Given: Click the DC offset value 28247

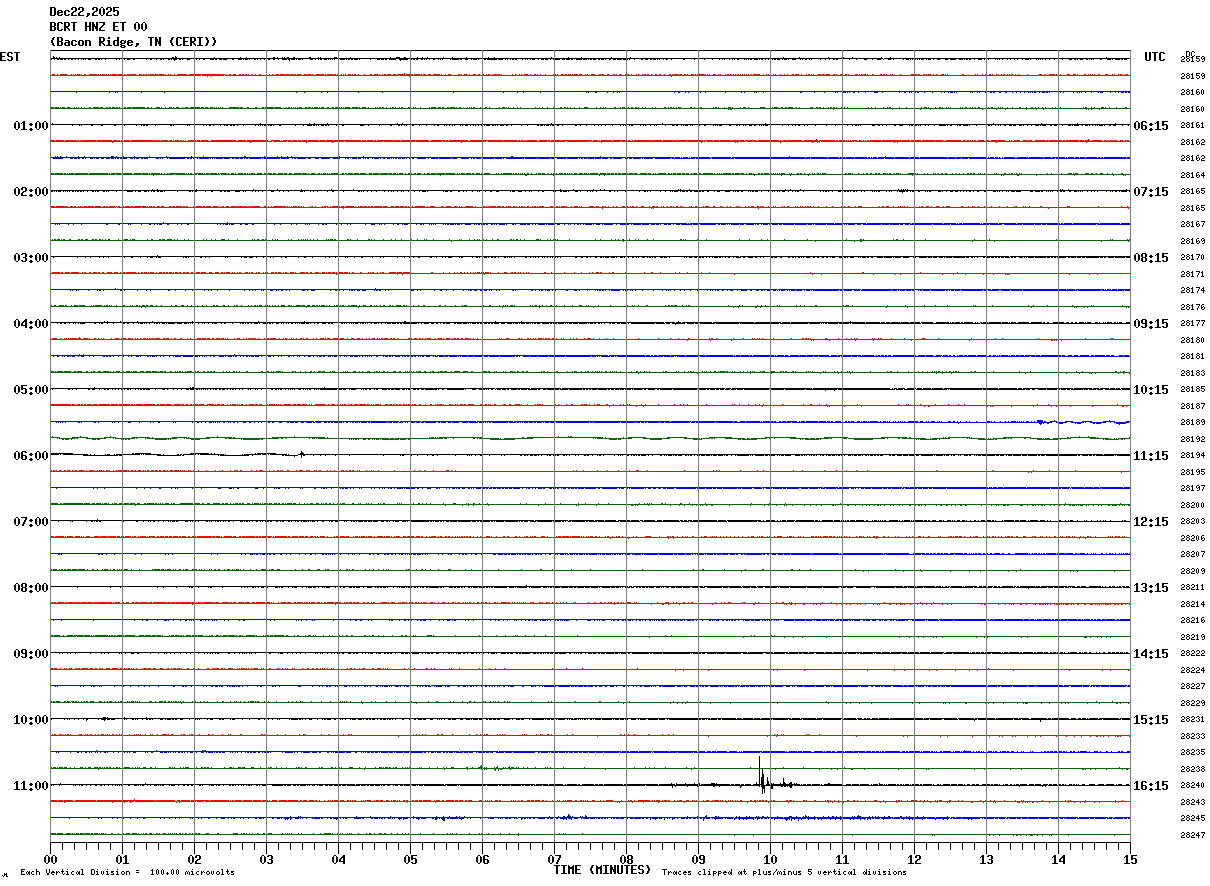Looking at the screenshot, I should click(1193, 835).
